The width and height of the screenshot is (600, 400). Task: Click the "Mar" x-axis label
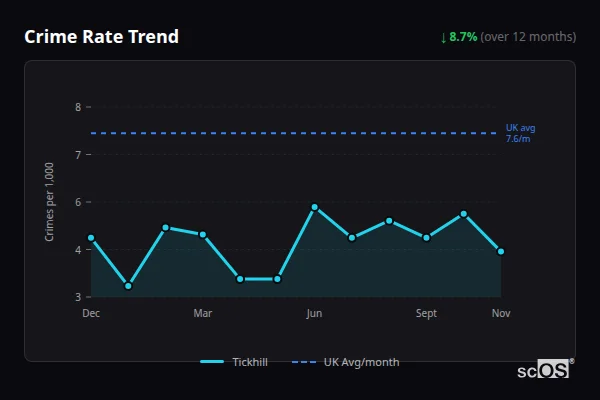coord(203,313)
